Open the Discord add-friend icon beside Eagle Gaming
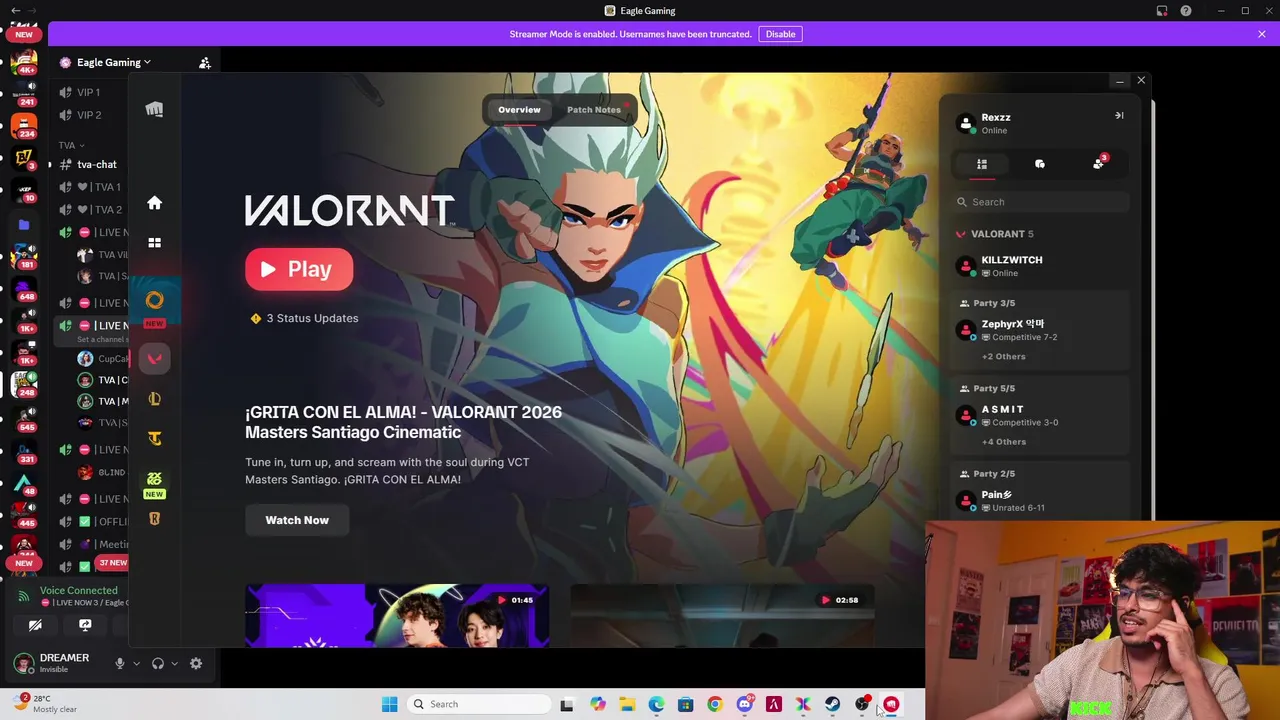Viewport: 1280px width, 720px height. click(205, 62)
